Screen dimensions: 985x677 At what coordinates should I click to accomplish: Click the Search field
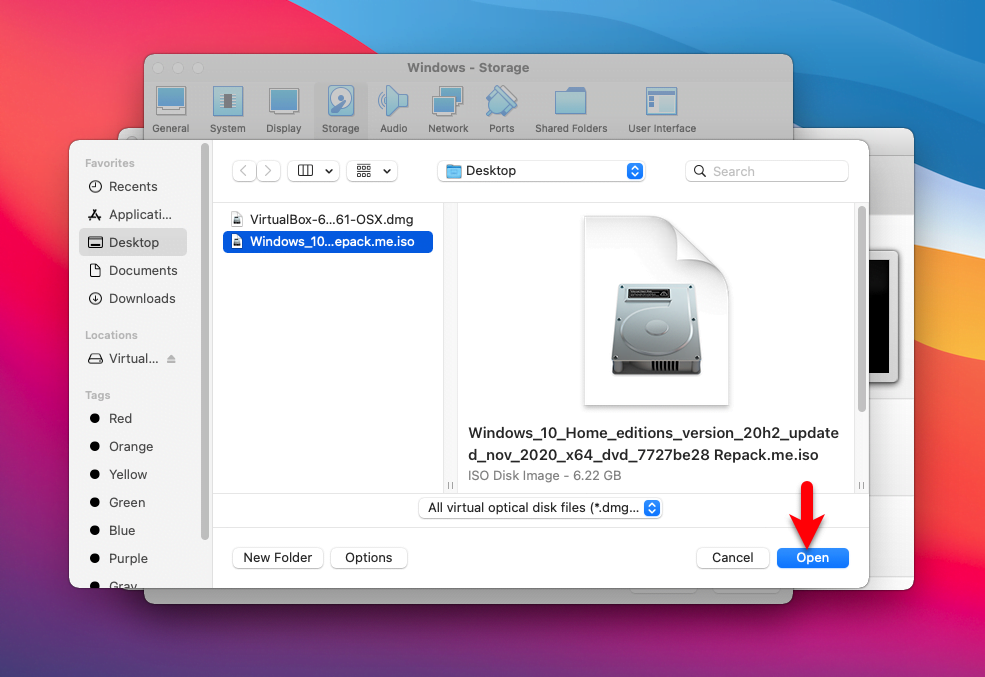coord(766,171)
